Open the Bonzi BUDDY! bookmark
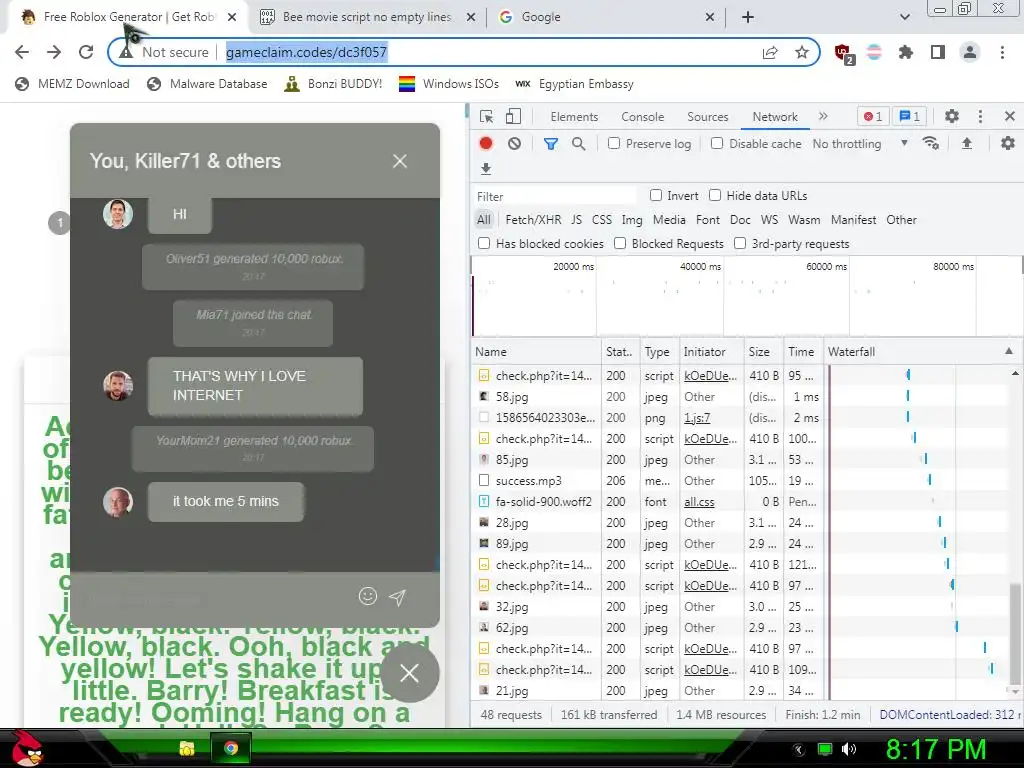The image size is (1024, 768). click(x=333, y=84)
